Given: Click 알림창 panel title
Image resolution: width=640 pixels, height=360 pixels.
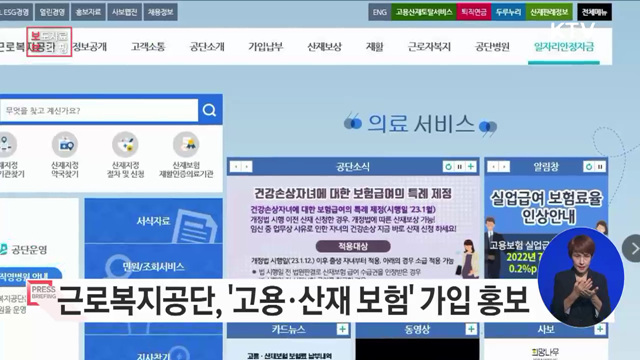Looking at the screenshot, I should 546,167.
